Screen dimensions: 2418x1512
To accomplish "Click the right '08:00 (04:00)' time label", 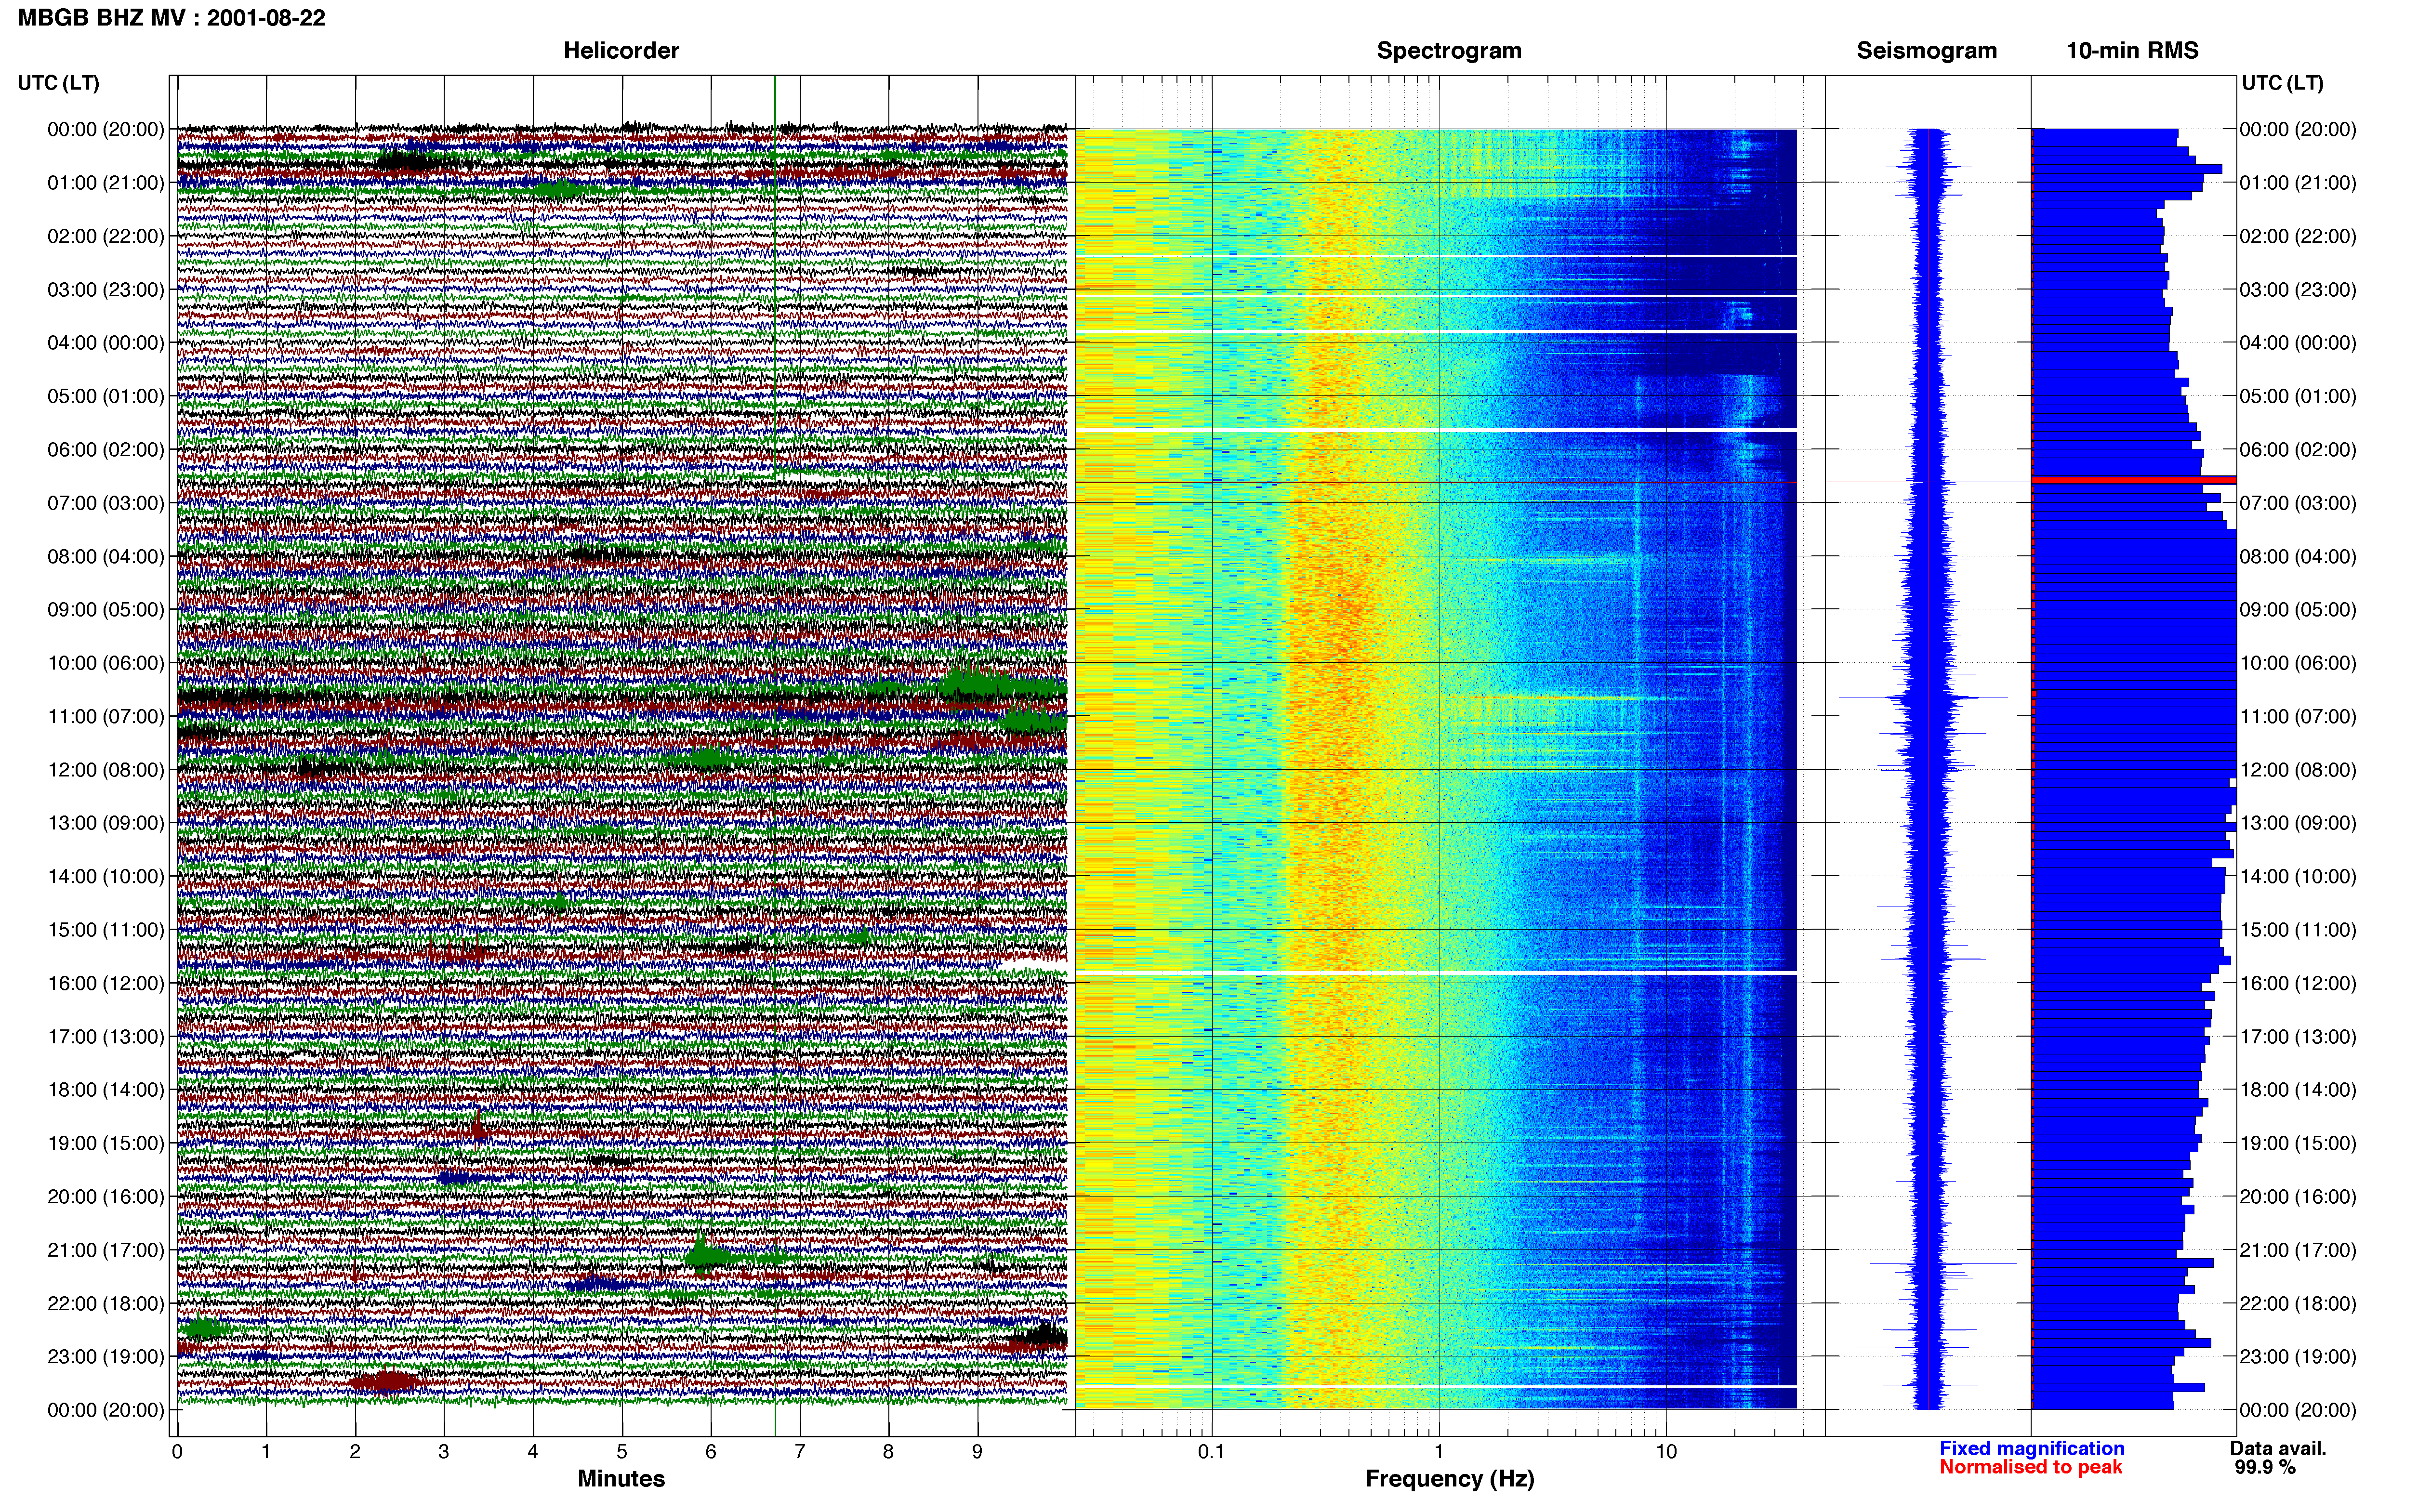I will [x=2298, y=556].
